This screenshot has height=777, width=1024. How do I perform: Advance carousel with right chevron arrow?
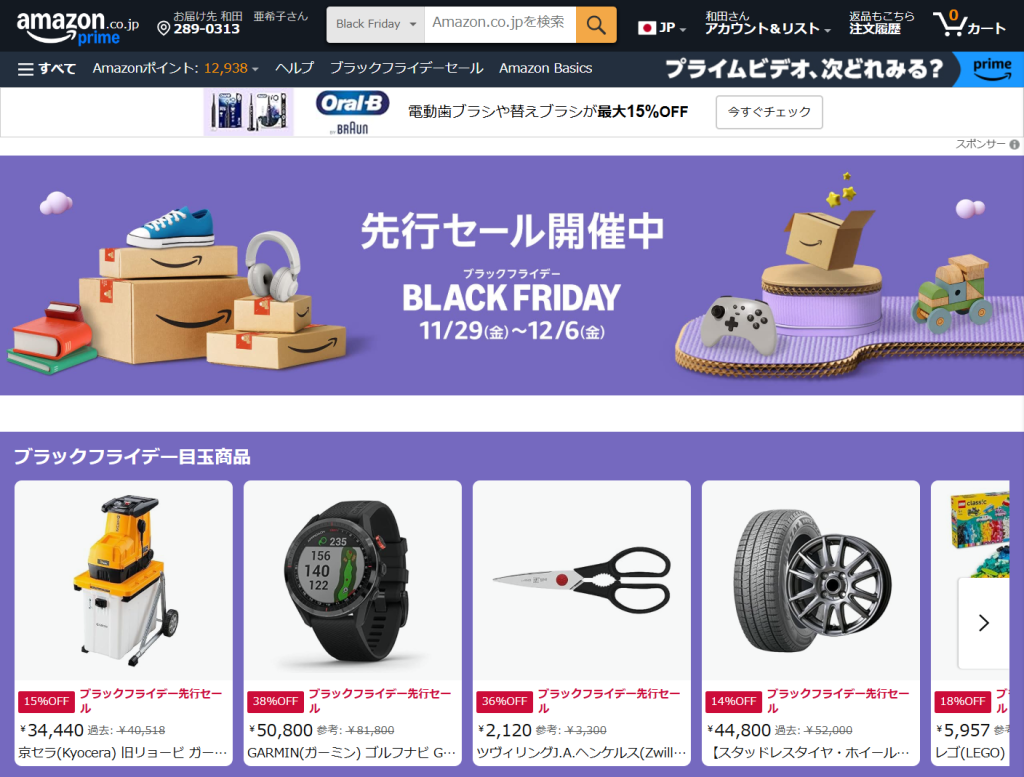coord(984,623)
